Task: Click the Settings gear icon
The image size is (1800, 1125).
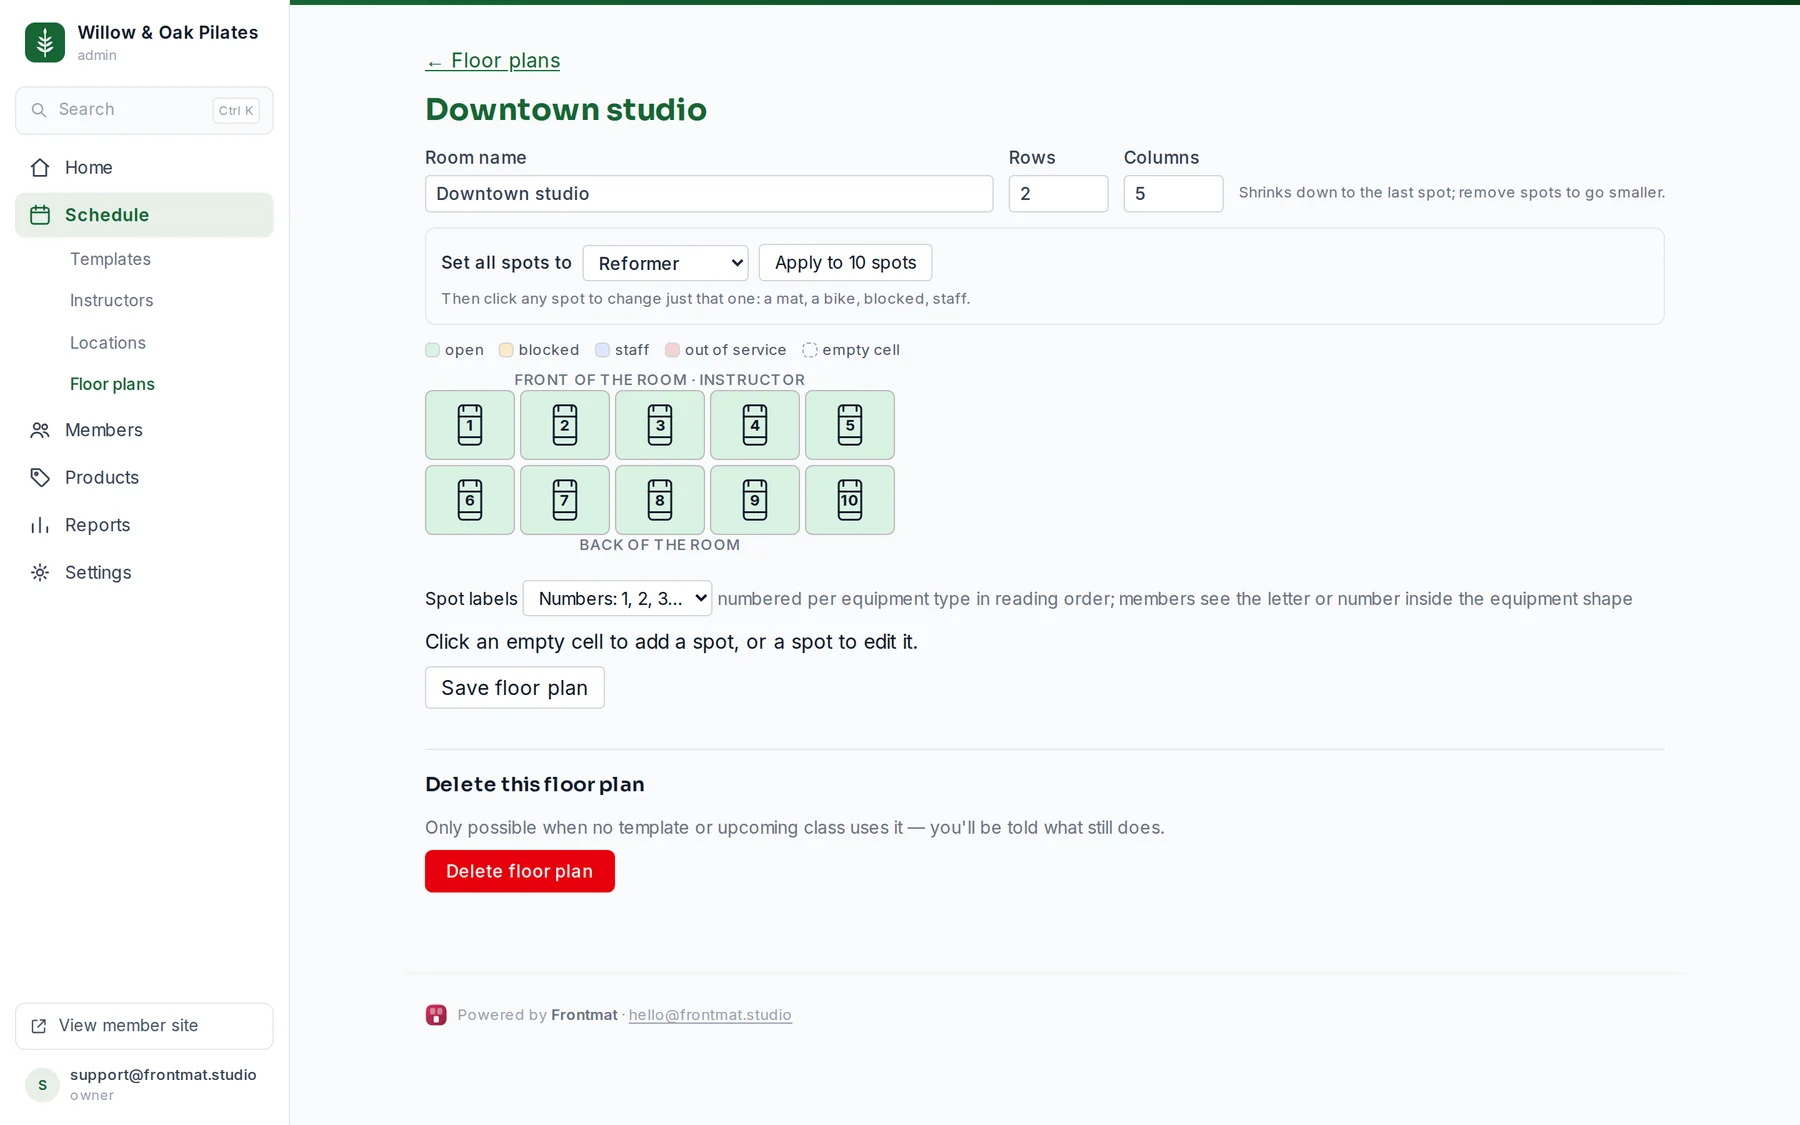Action: tap(40, 572)
